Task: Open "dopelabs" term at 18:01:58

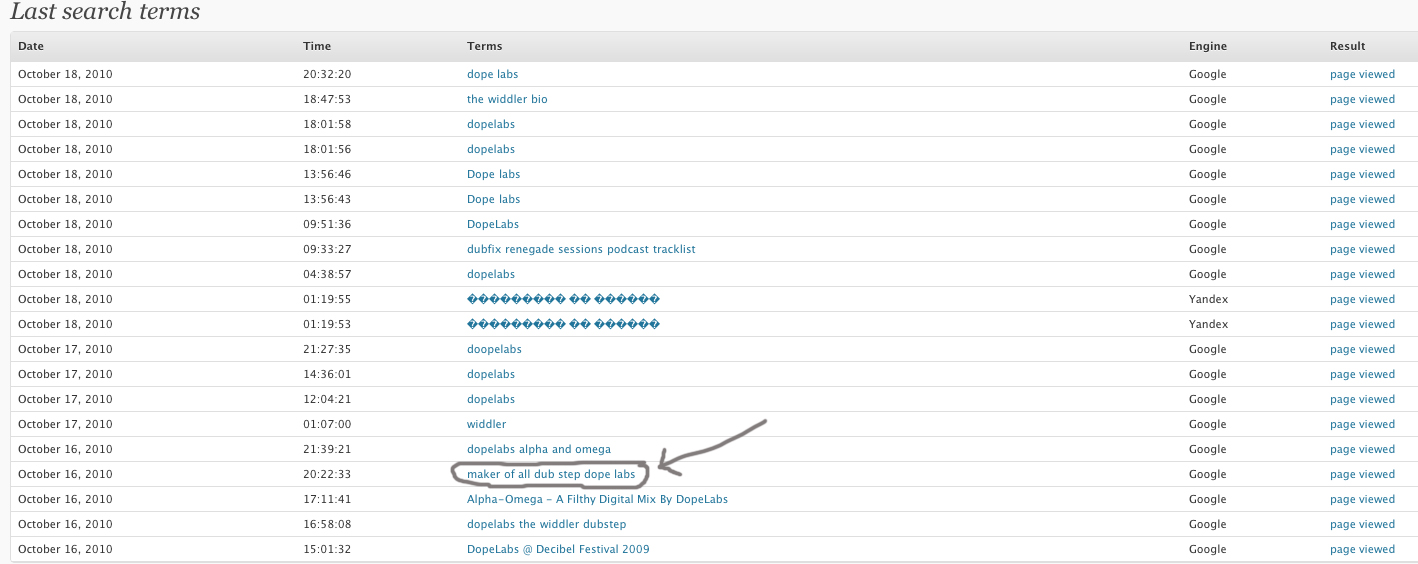Action: 491,124
